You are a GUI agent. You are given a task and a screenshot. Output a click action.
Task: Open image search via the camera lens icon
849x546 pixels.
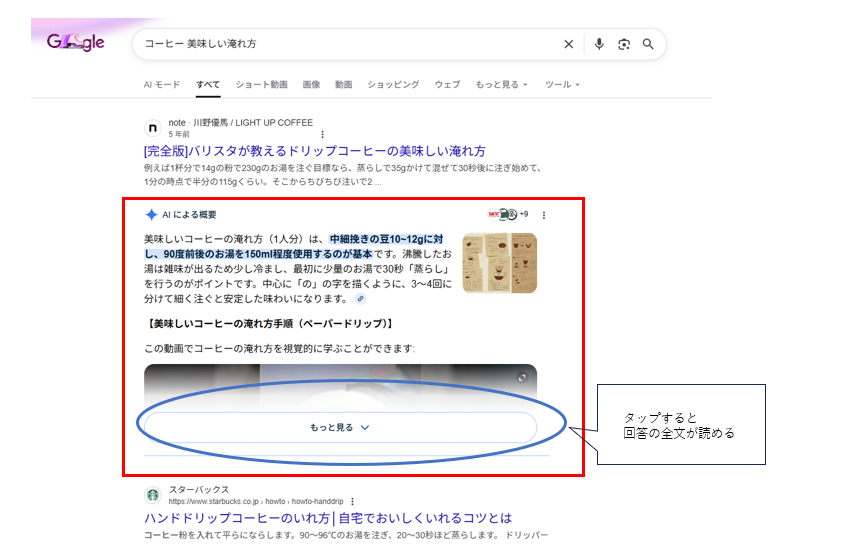[624, 44]
